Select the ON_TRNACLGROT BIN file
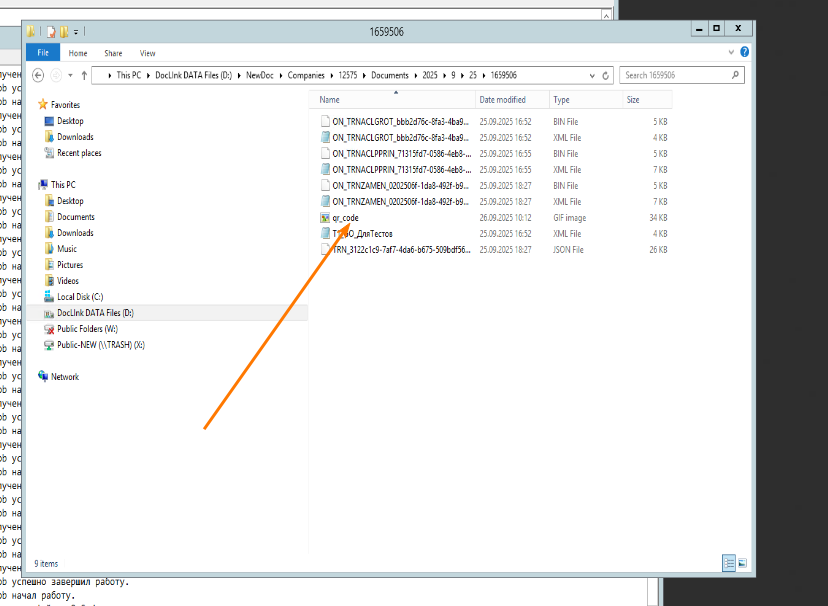The width and height of the screenshot is (828, 606). coord(401,122)
